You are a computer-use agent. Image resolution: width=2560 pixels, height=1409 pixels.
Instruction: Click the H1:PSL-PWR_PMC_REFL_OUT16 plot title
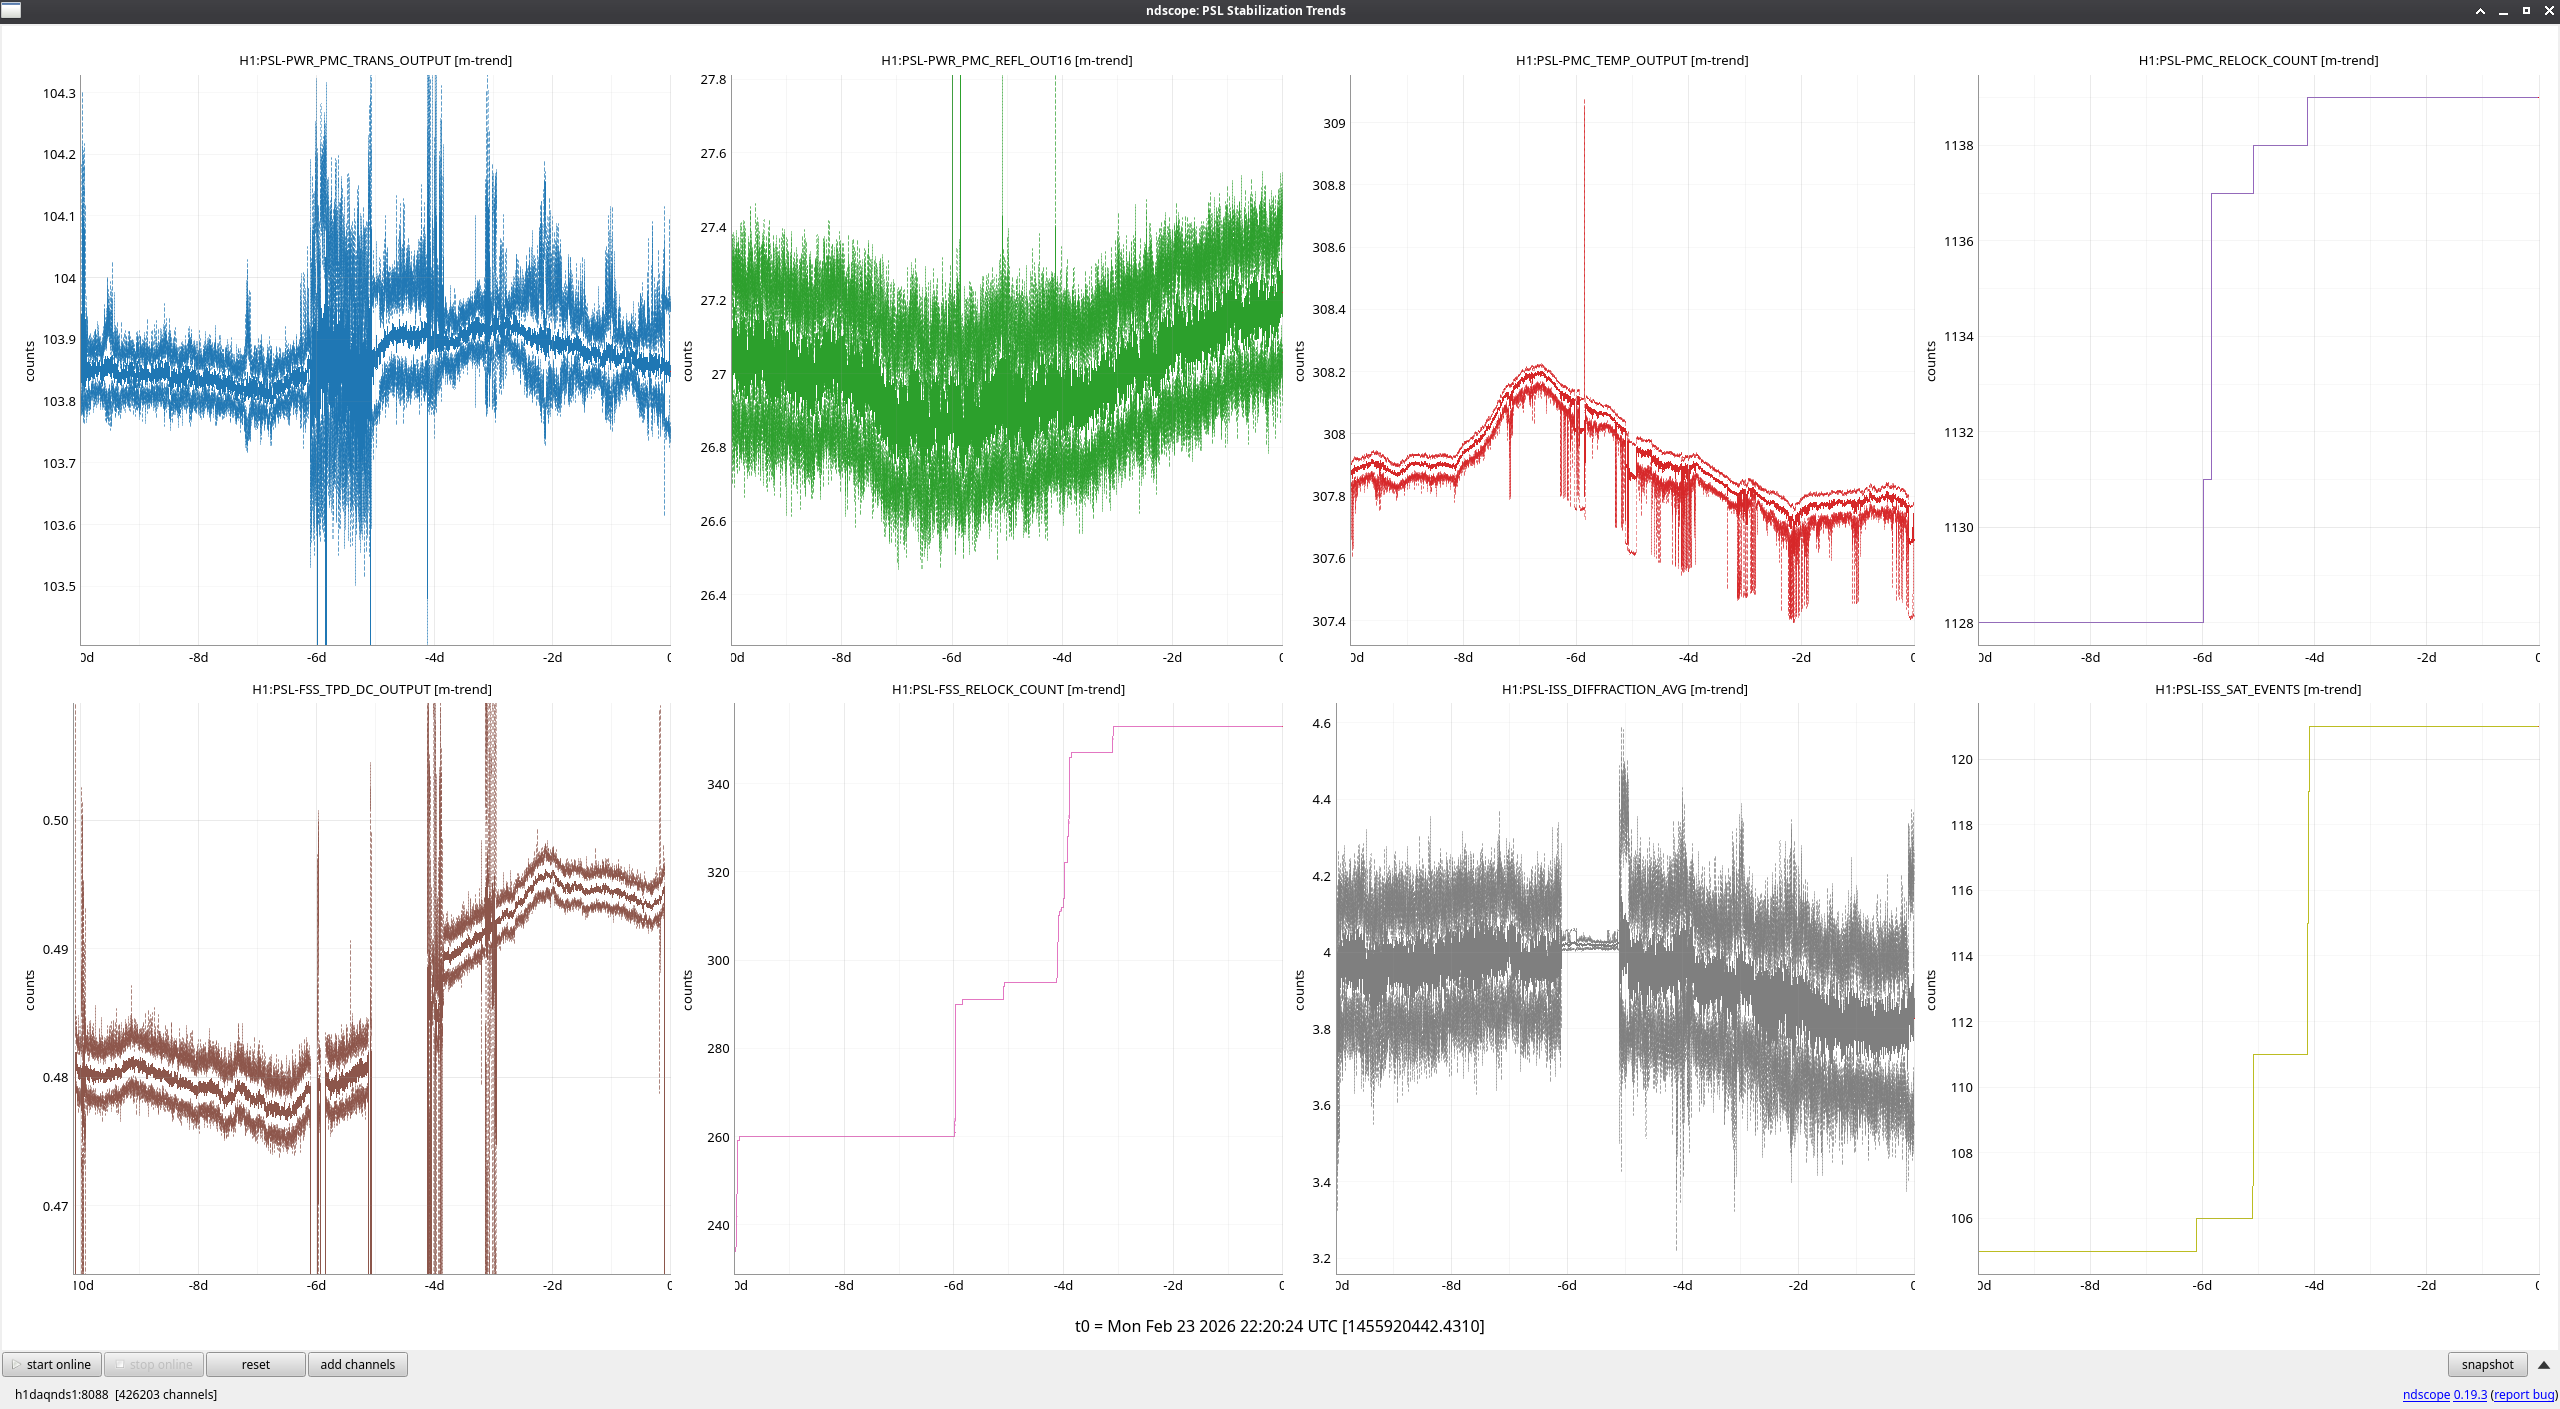[x=1006, y=60]
